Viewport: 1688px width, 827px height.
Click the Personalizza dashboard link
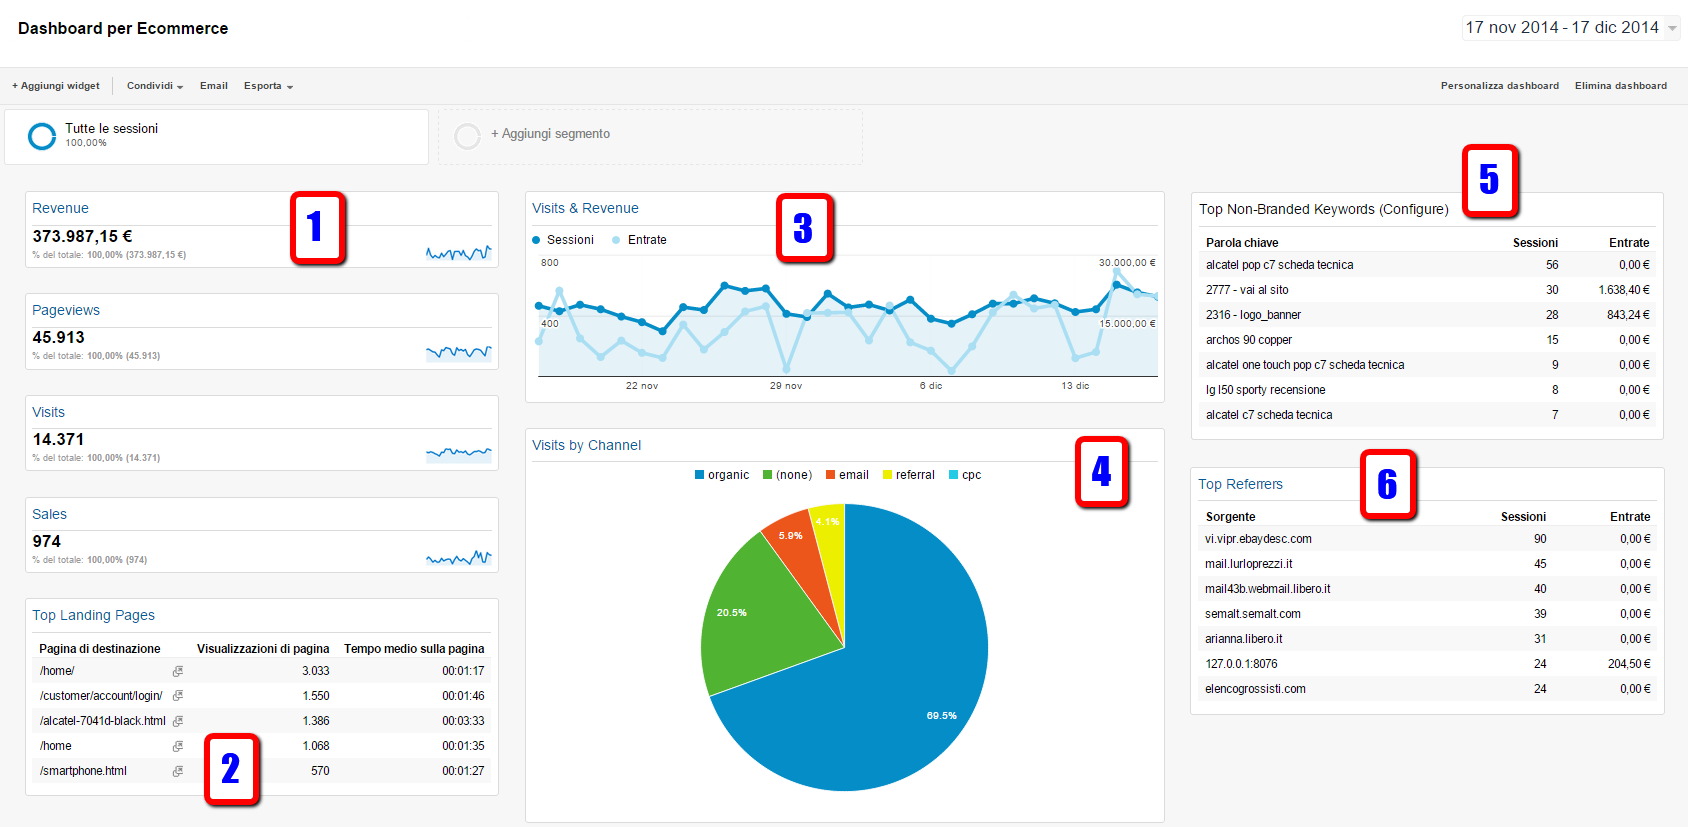click(x=1499, y=86)
